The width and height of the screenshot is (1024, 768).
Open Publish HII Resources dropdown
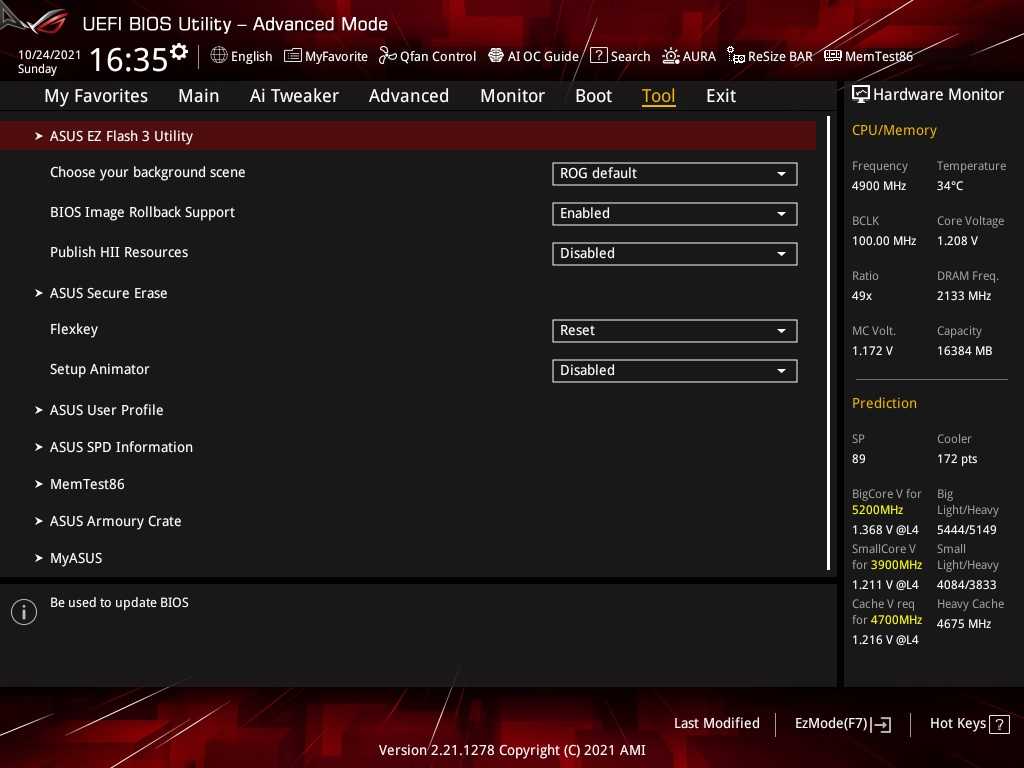[674, 254]
